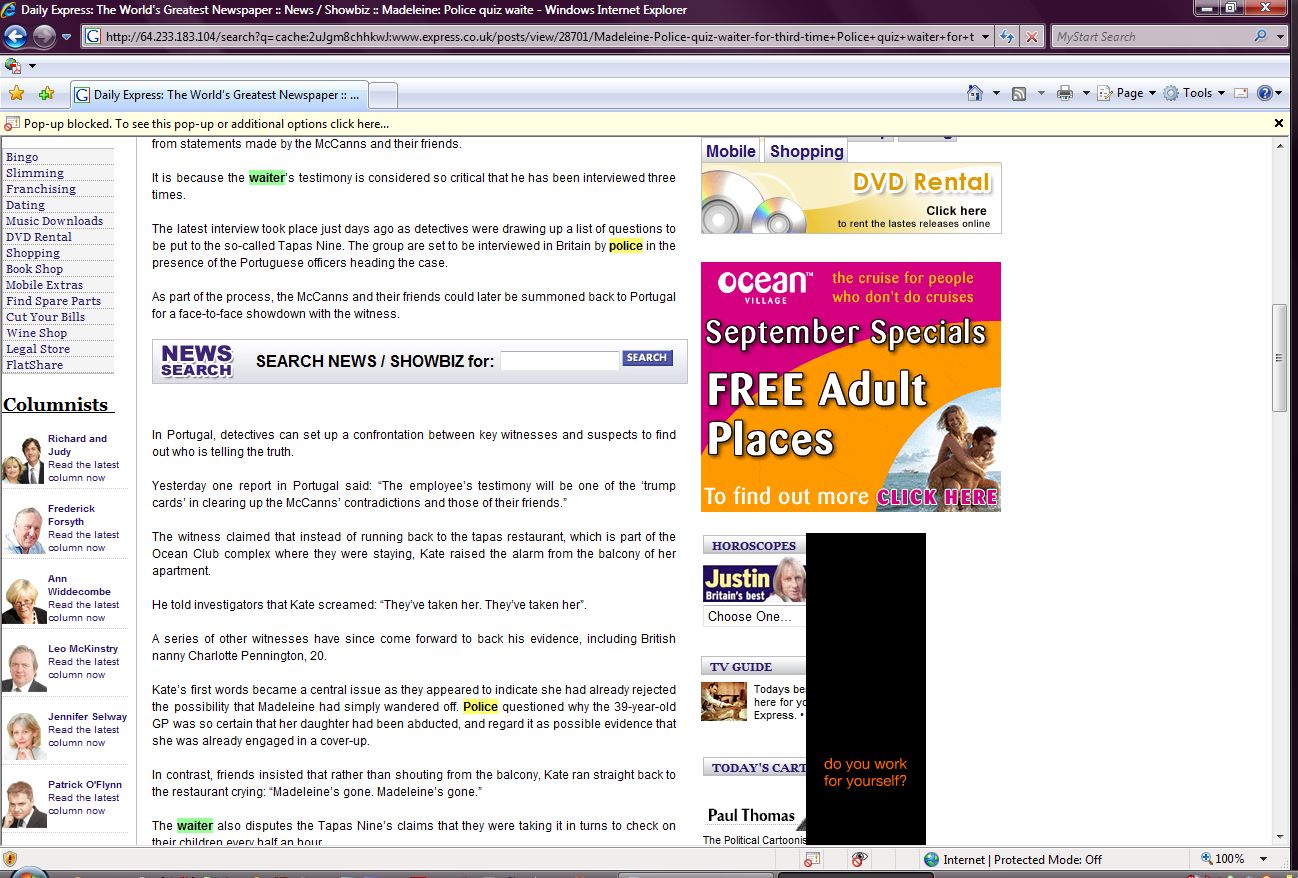Select the Shopping tab on page
This screenshot has height=878, width=1298.
(x=806, y=151)
